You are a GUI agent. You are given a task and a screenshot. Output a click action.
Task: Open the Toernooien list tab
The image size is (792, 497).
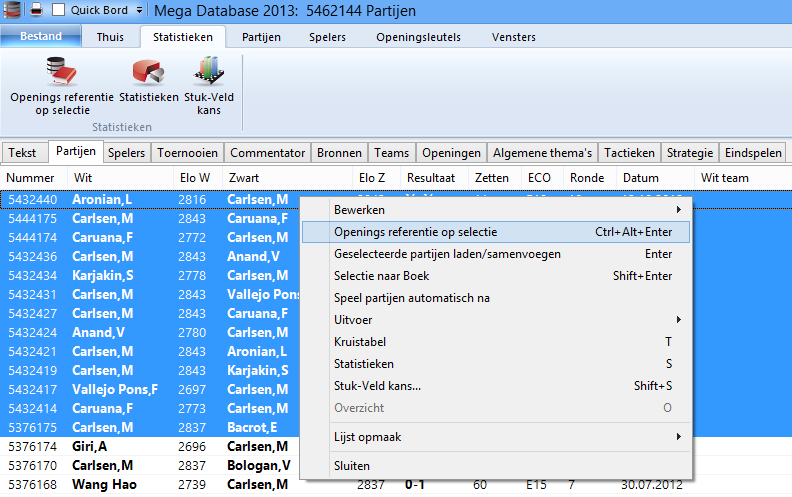pyautogui.click(x=187, y=153)
